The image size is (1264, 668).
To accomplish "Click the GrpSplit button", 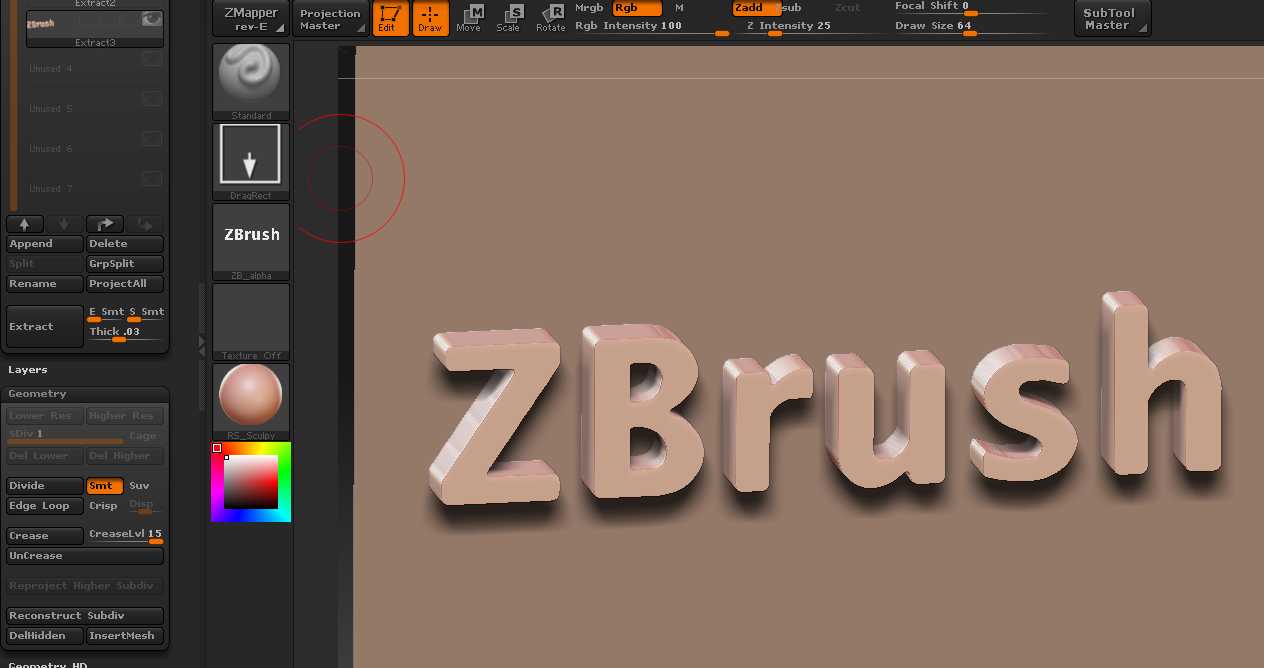I will [124, 264].
